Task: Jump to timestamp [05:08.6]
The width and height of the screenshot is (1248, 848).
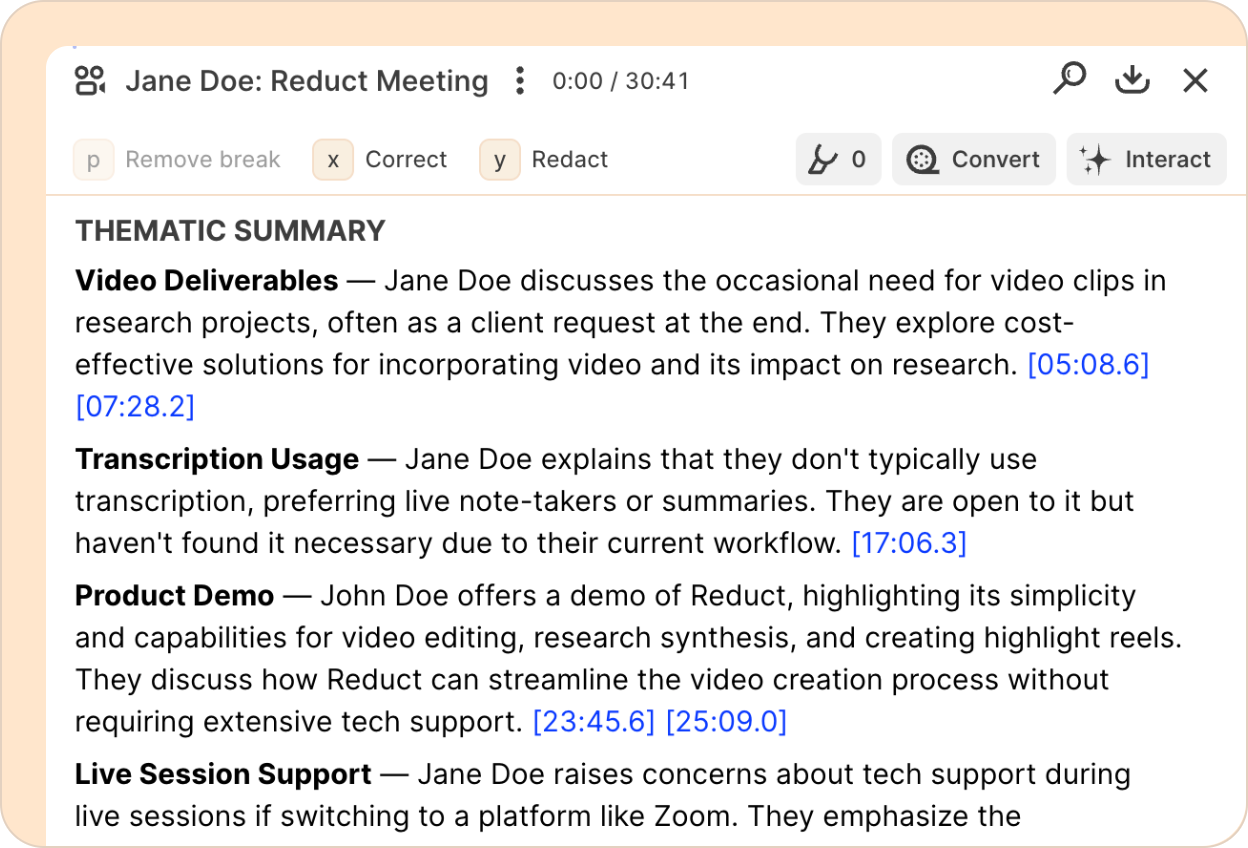Action: (x=1089, y=365)
